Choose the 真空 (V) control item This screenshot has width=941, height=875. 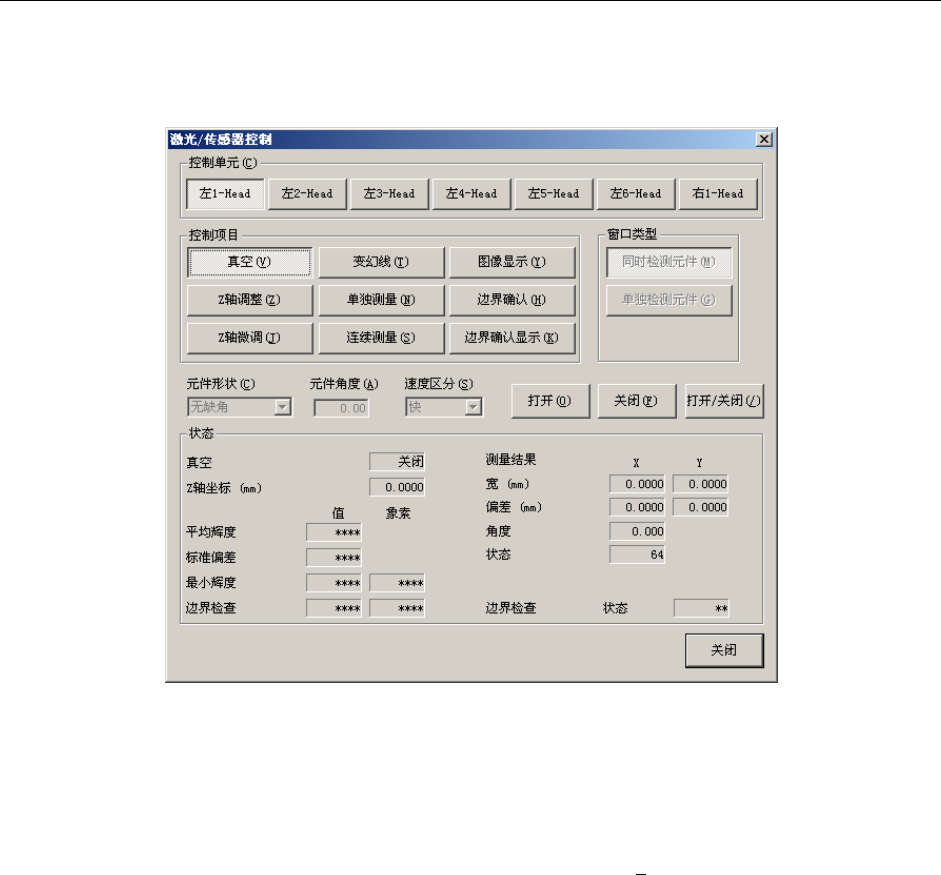click(x=250, y=262)
